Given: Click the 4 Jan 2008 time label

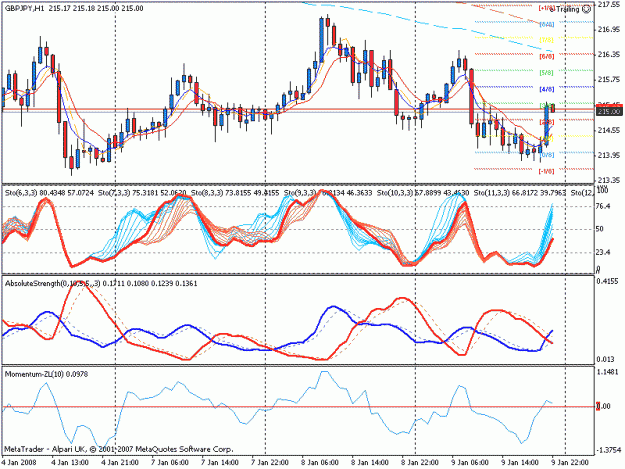Looking at the screenshot, I should click(x=19, y=462).
